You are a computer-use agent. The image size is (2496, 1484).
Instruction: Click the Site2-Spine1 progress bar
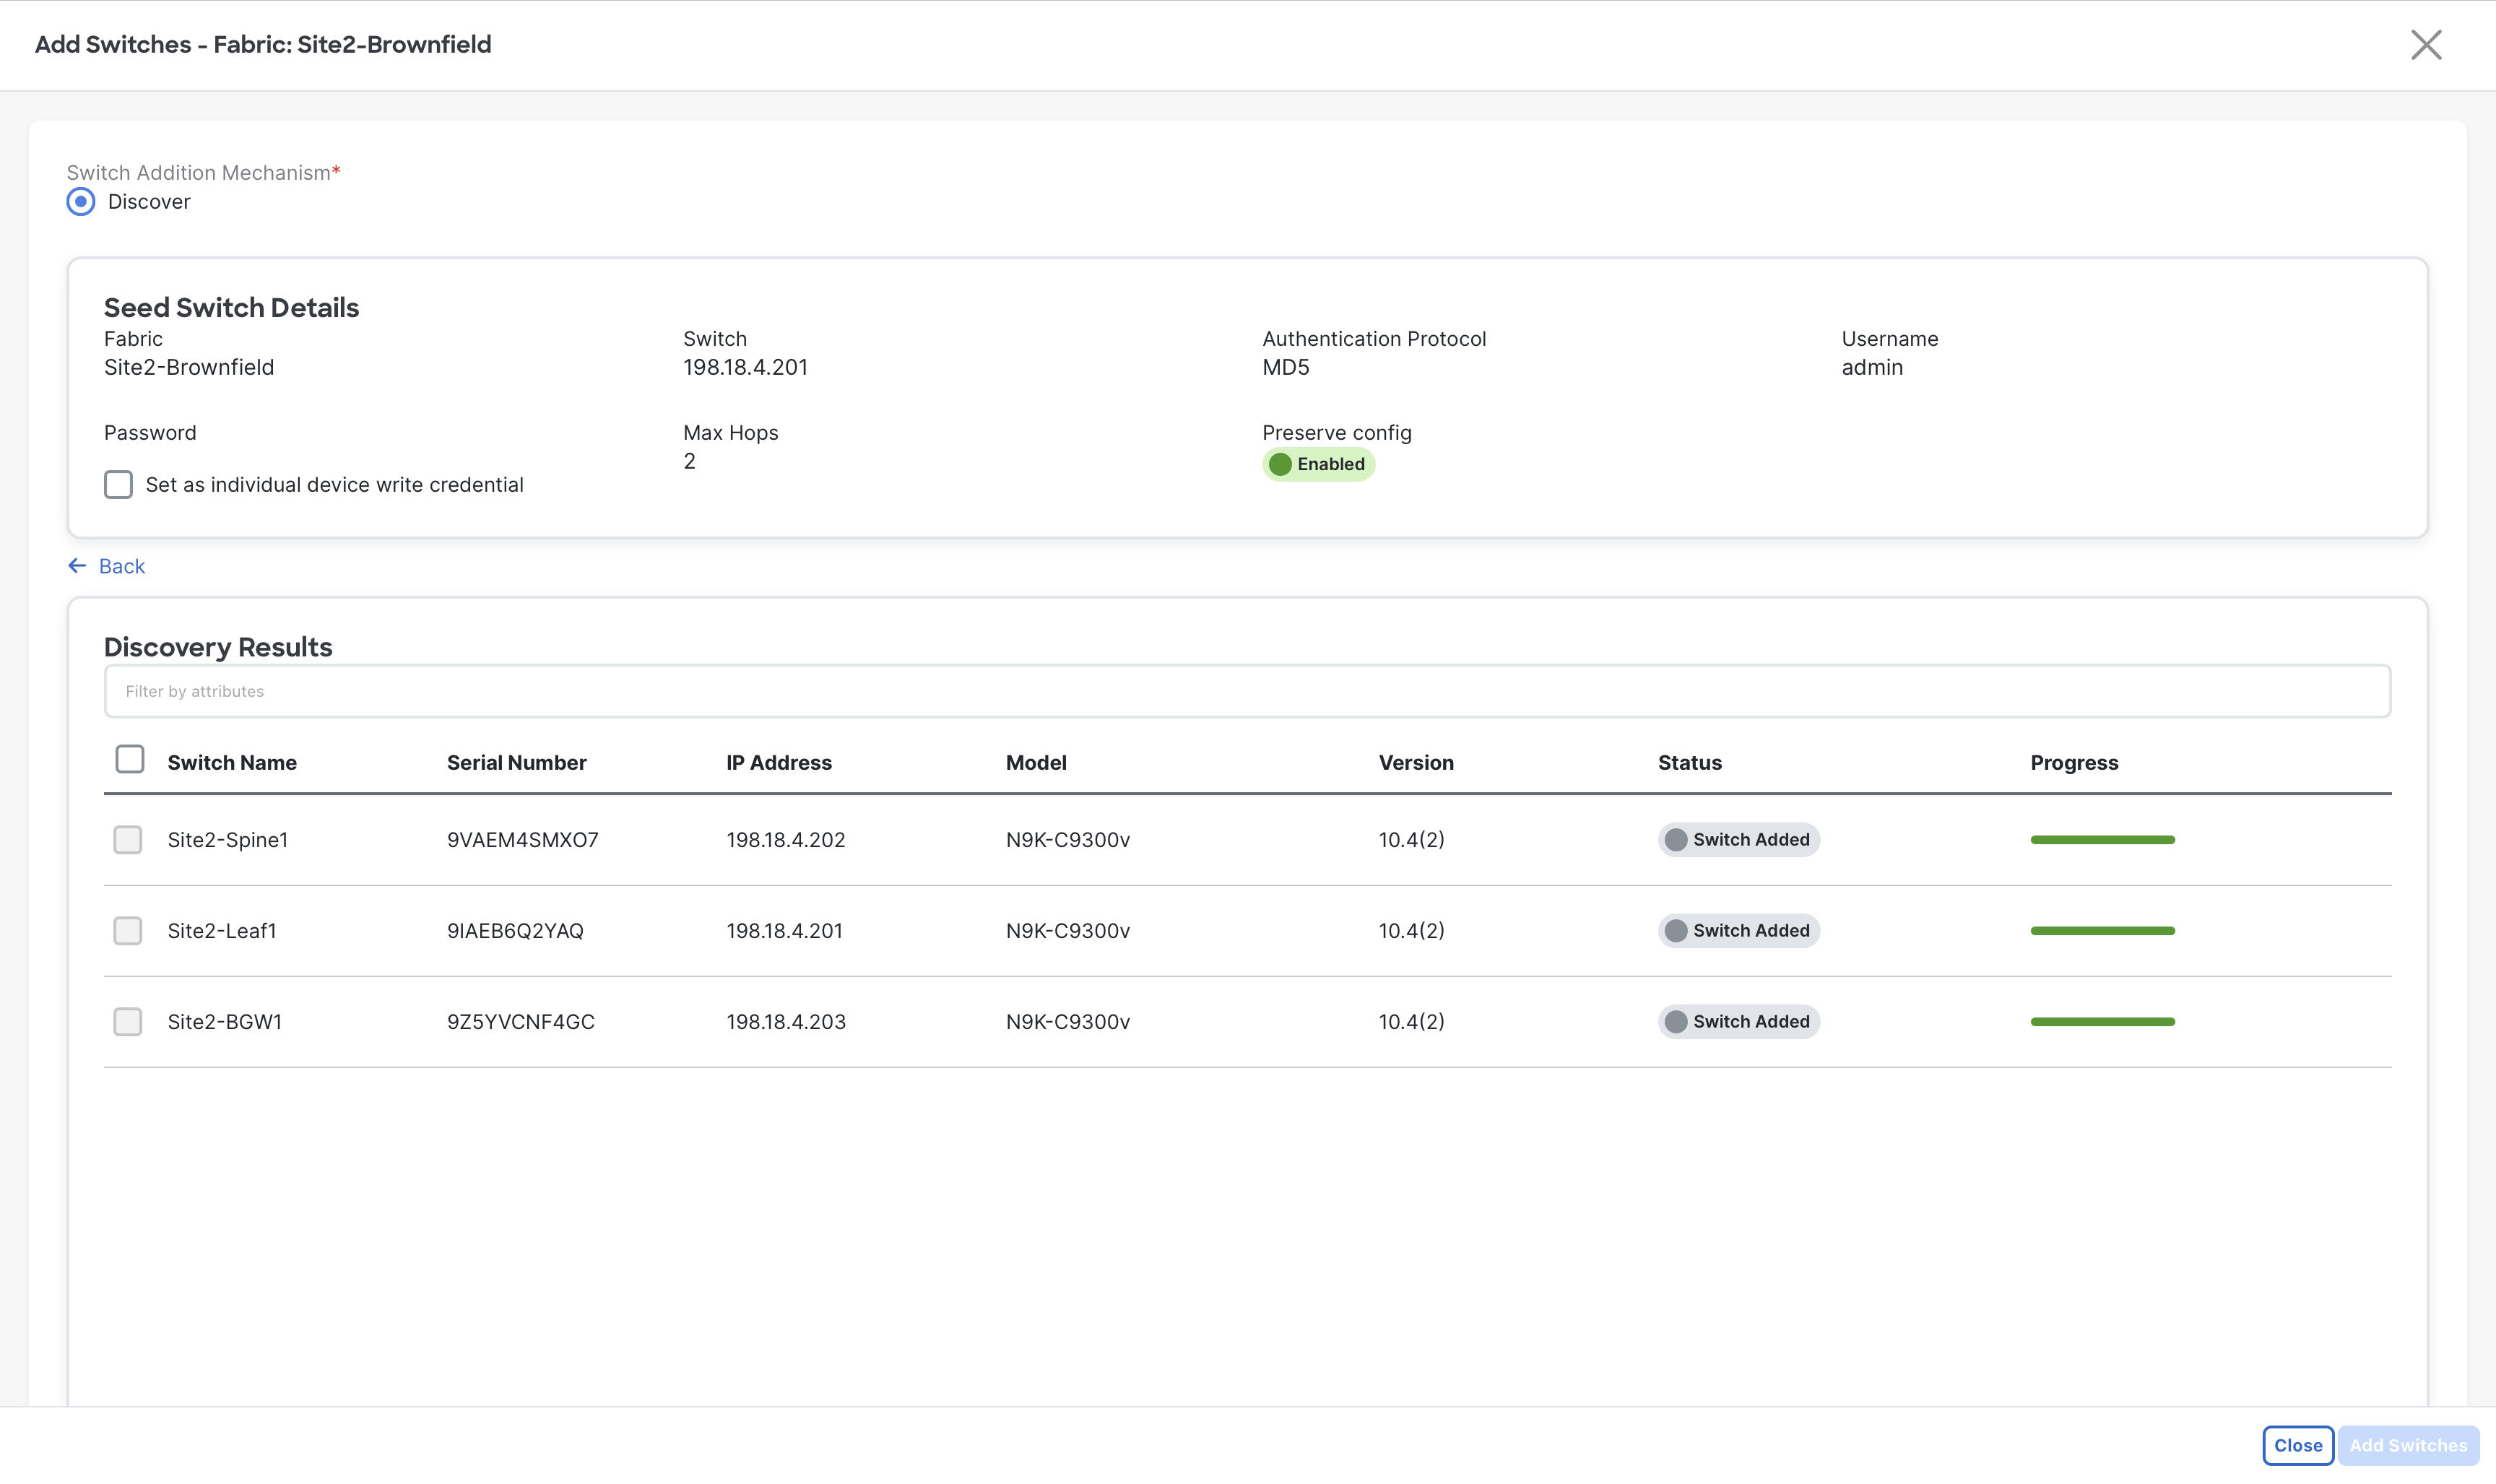tap(2102, 840)
